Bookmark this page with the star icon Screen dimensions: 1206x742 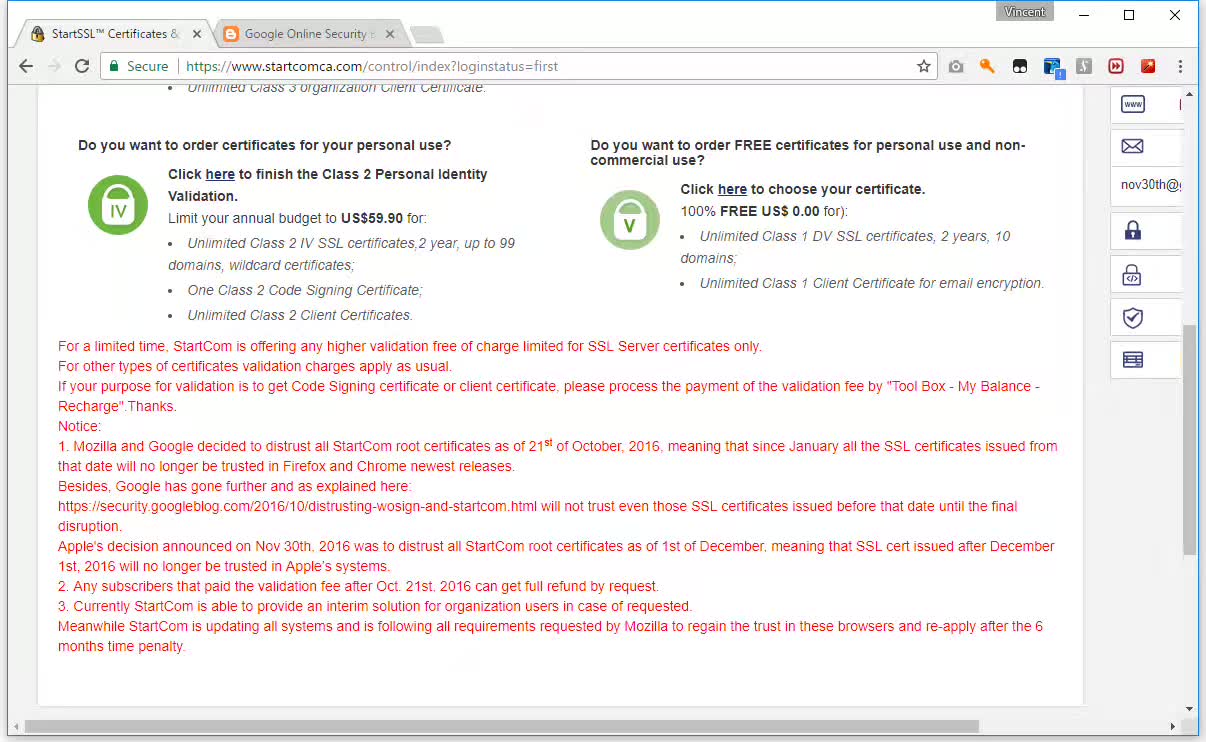point(924,66)
